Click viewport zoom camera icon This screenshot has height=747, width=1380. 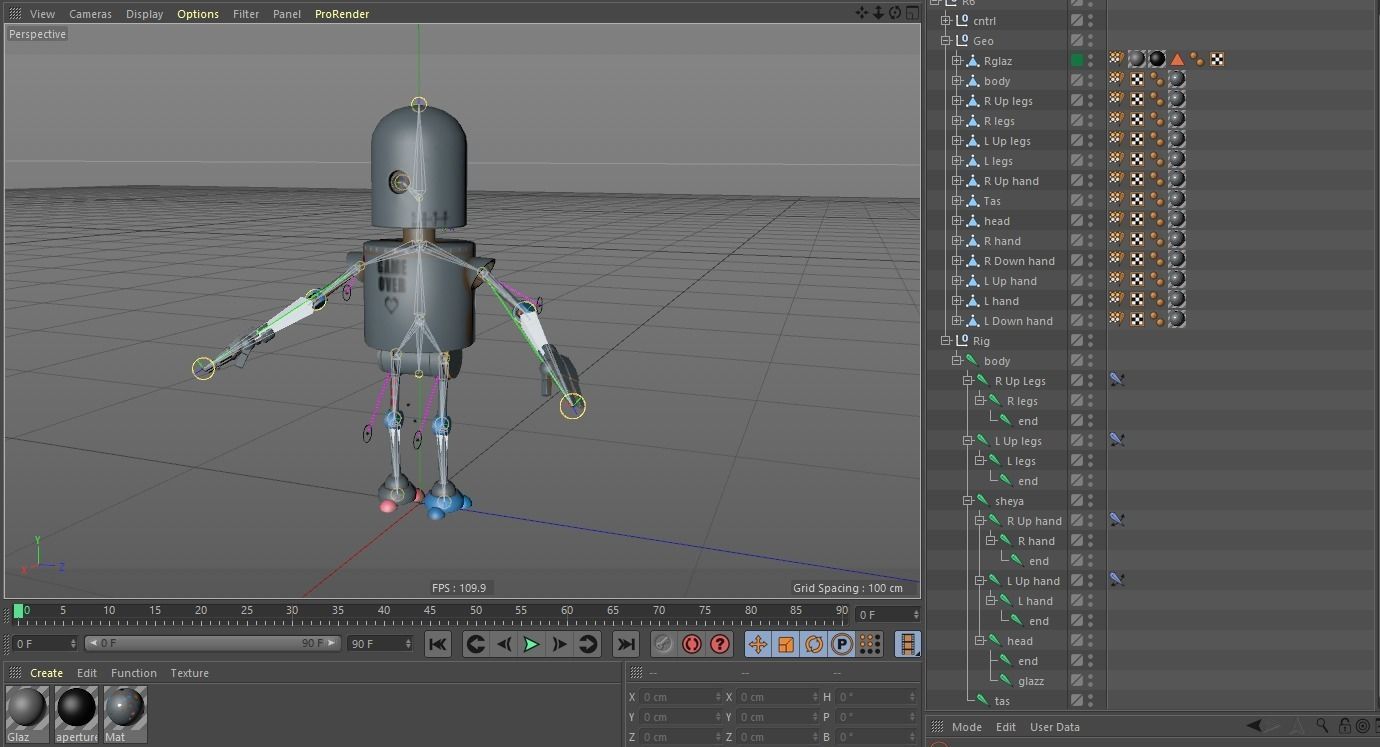tap(878, 13)
